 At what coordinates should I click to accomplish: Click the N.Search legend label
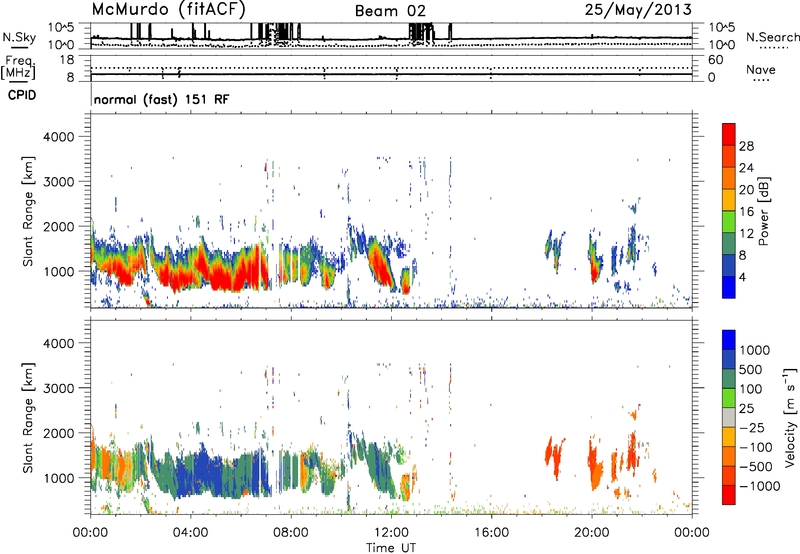[x=772, y=37]
